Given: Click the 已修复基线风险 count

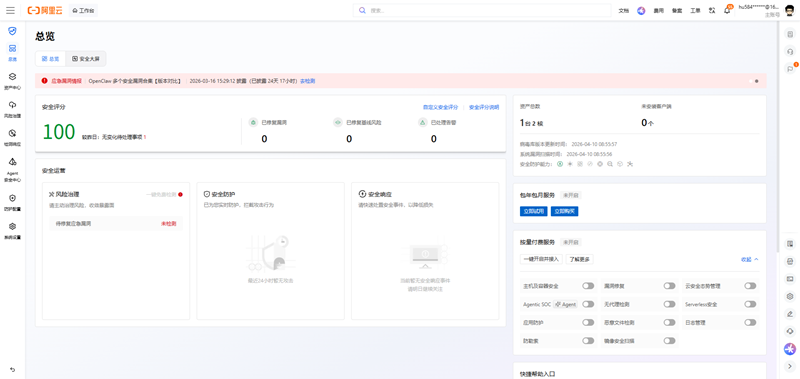Looking at the screenshot, I should 349,139.
